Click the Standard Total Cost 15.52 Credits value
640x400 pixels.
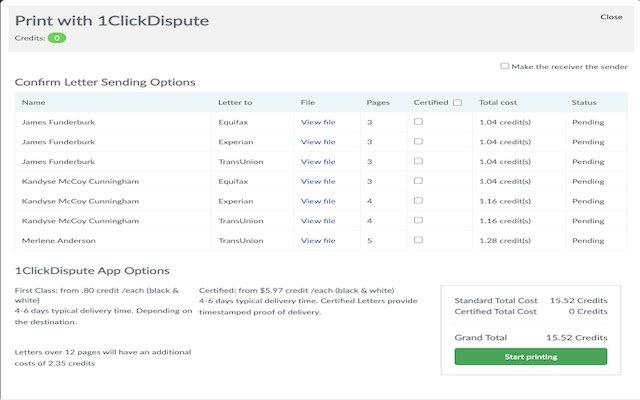pyautogui.click(x=578, y=300)
